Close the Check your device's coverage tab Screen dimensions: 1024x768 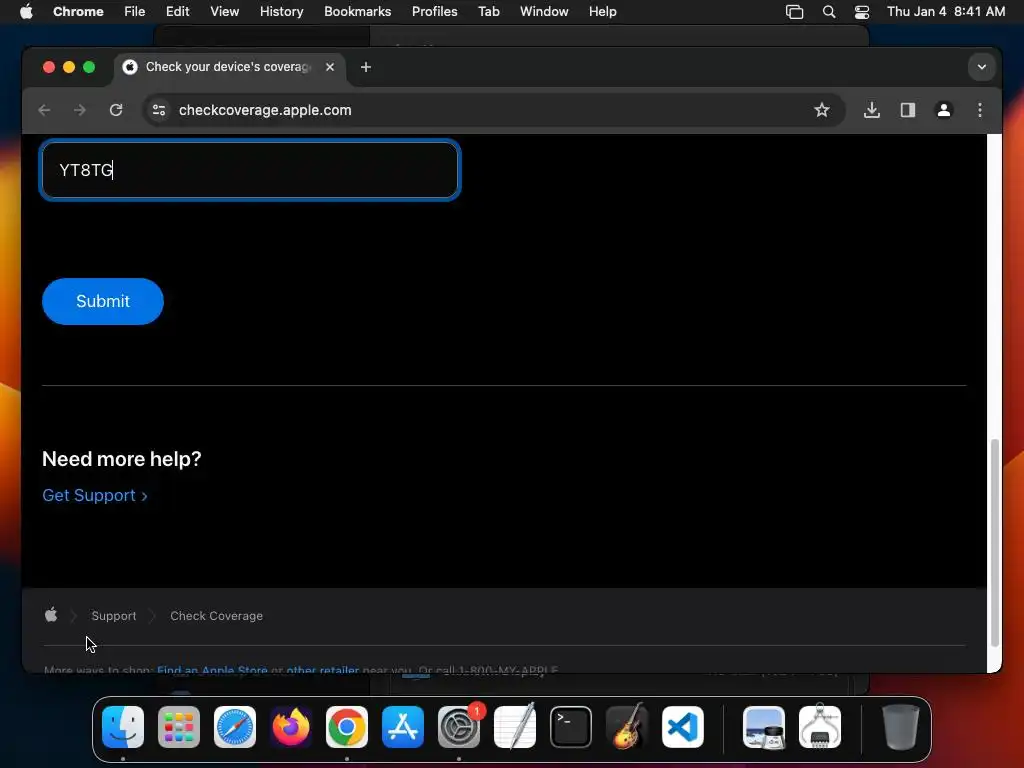click(x=330, y=67)
